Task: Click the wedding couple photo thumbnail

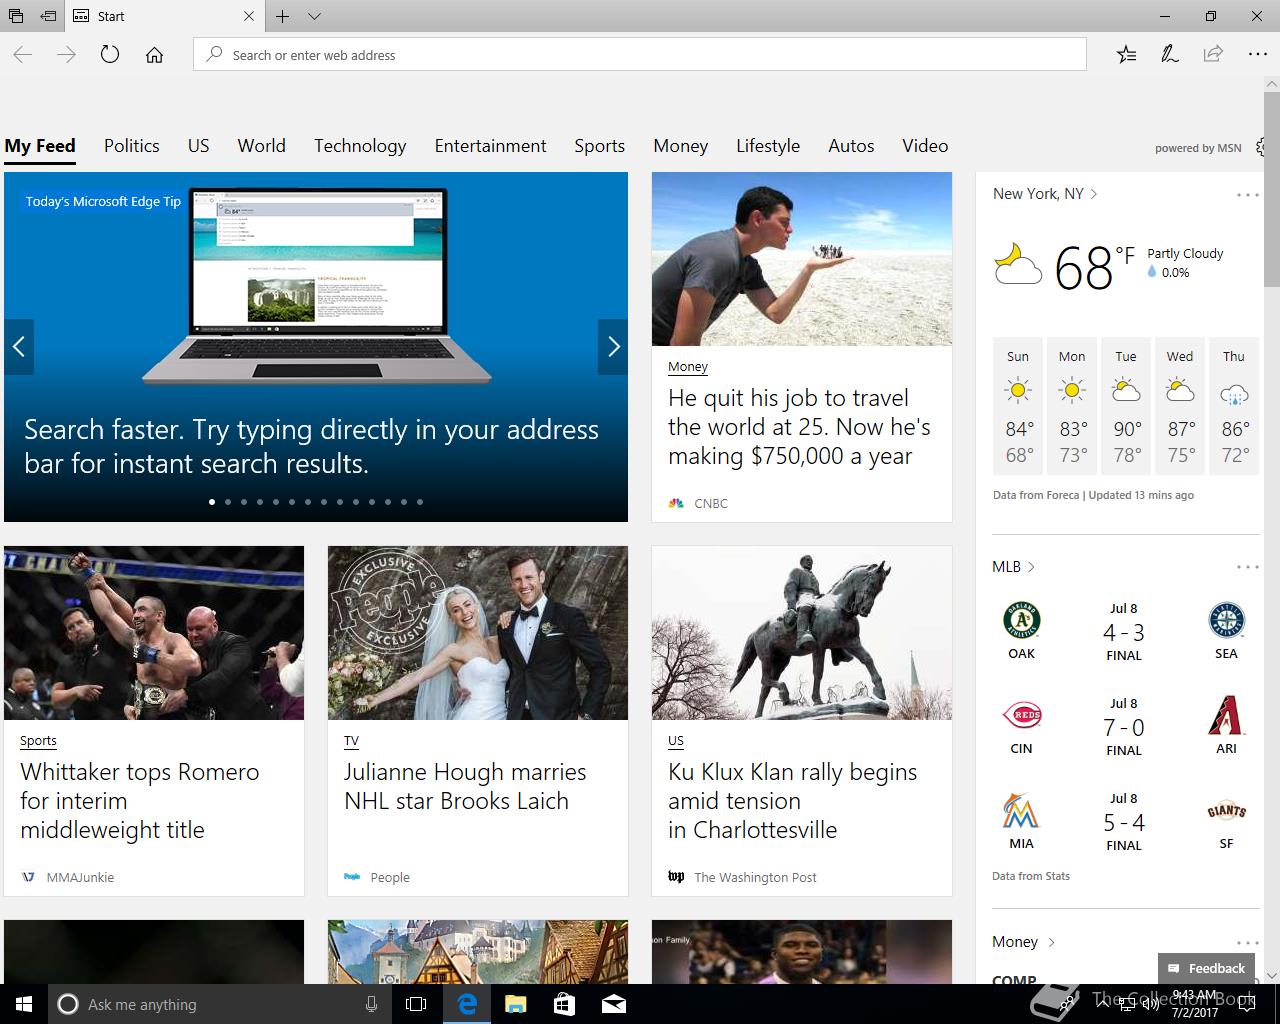Action: [478, 633]
